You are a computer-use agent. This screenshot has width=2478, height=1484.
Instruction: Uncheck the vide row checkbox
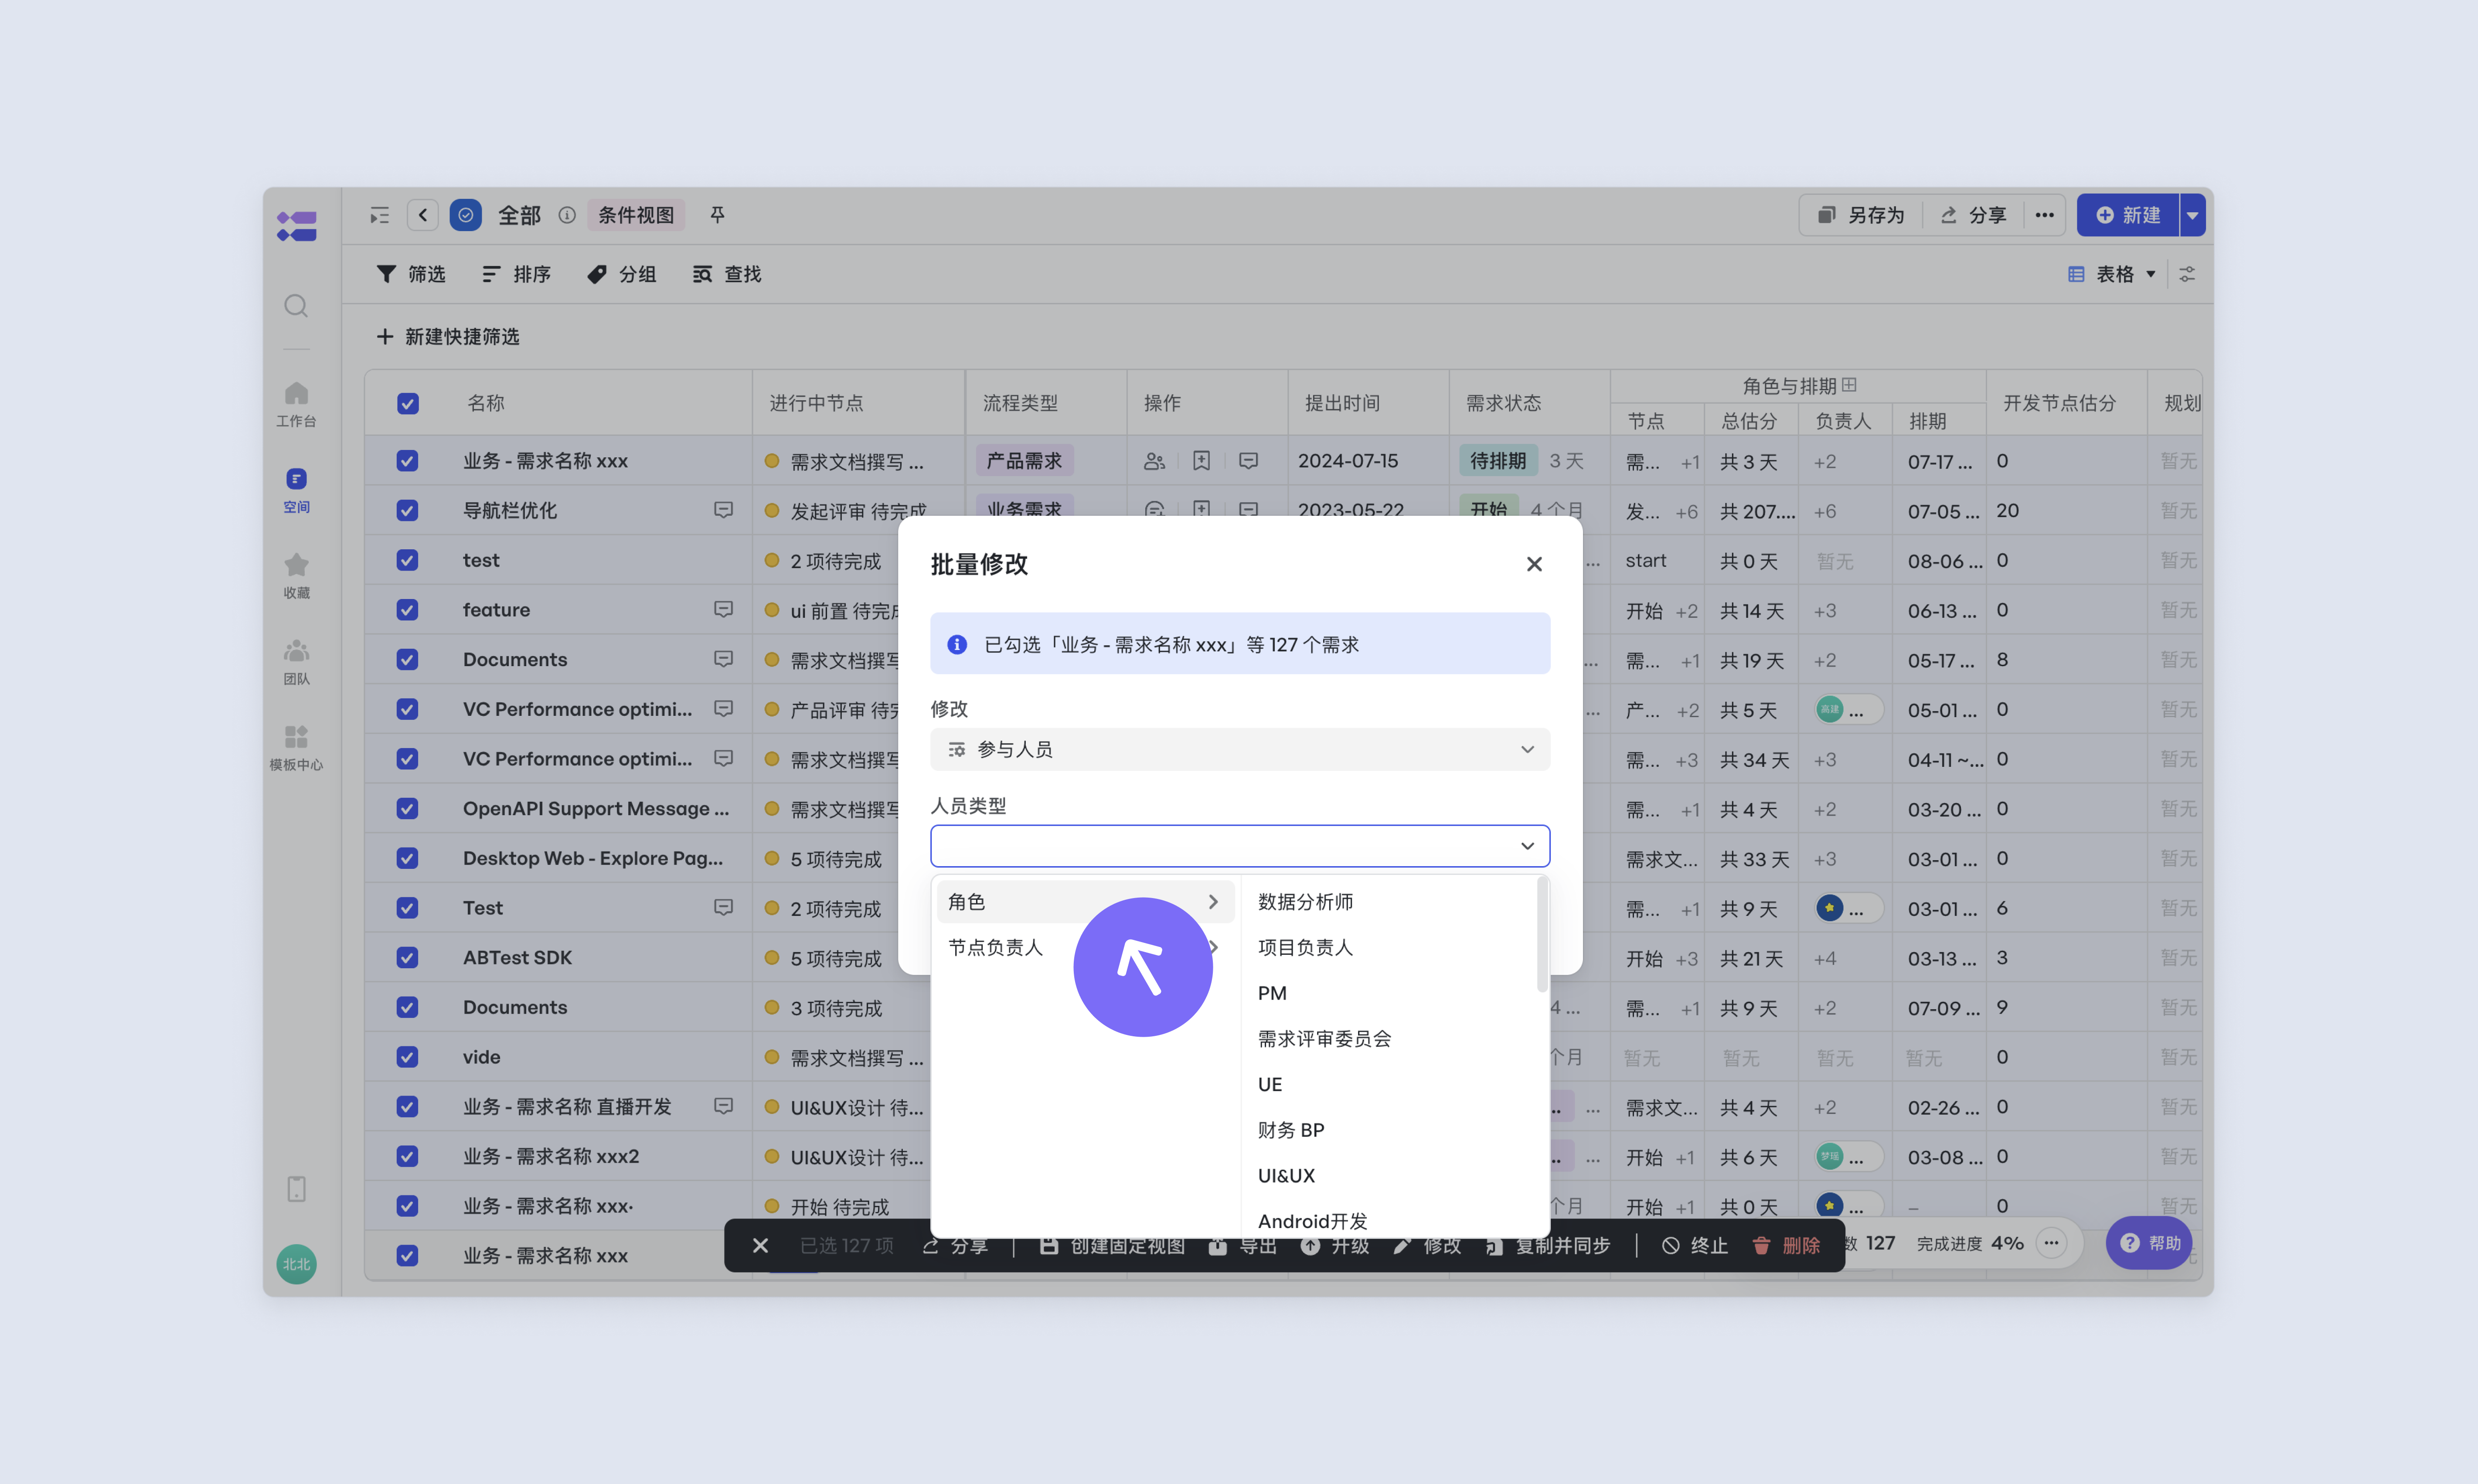tap(407, 1057)
